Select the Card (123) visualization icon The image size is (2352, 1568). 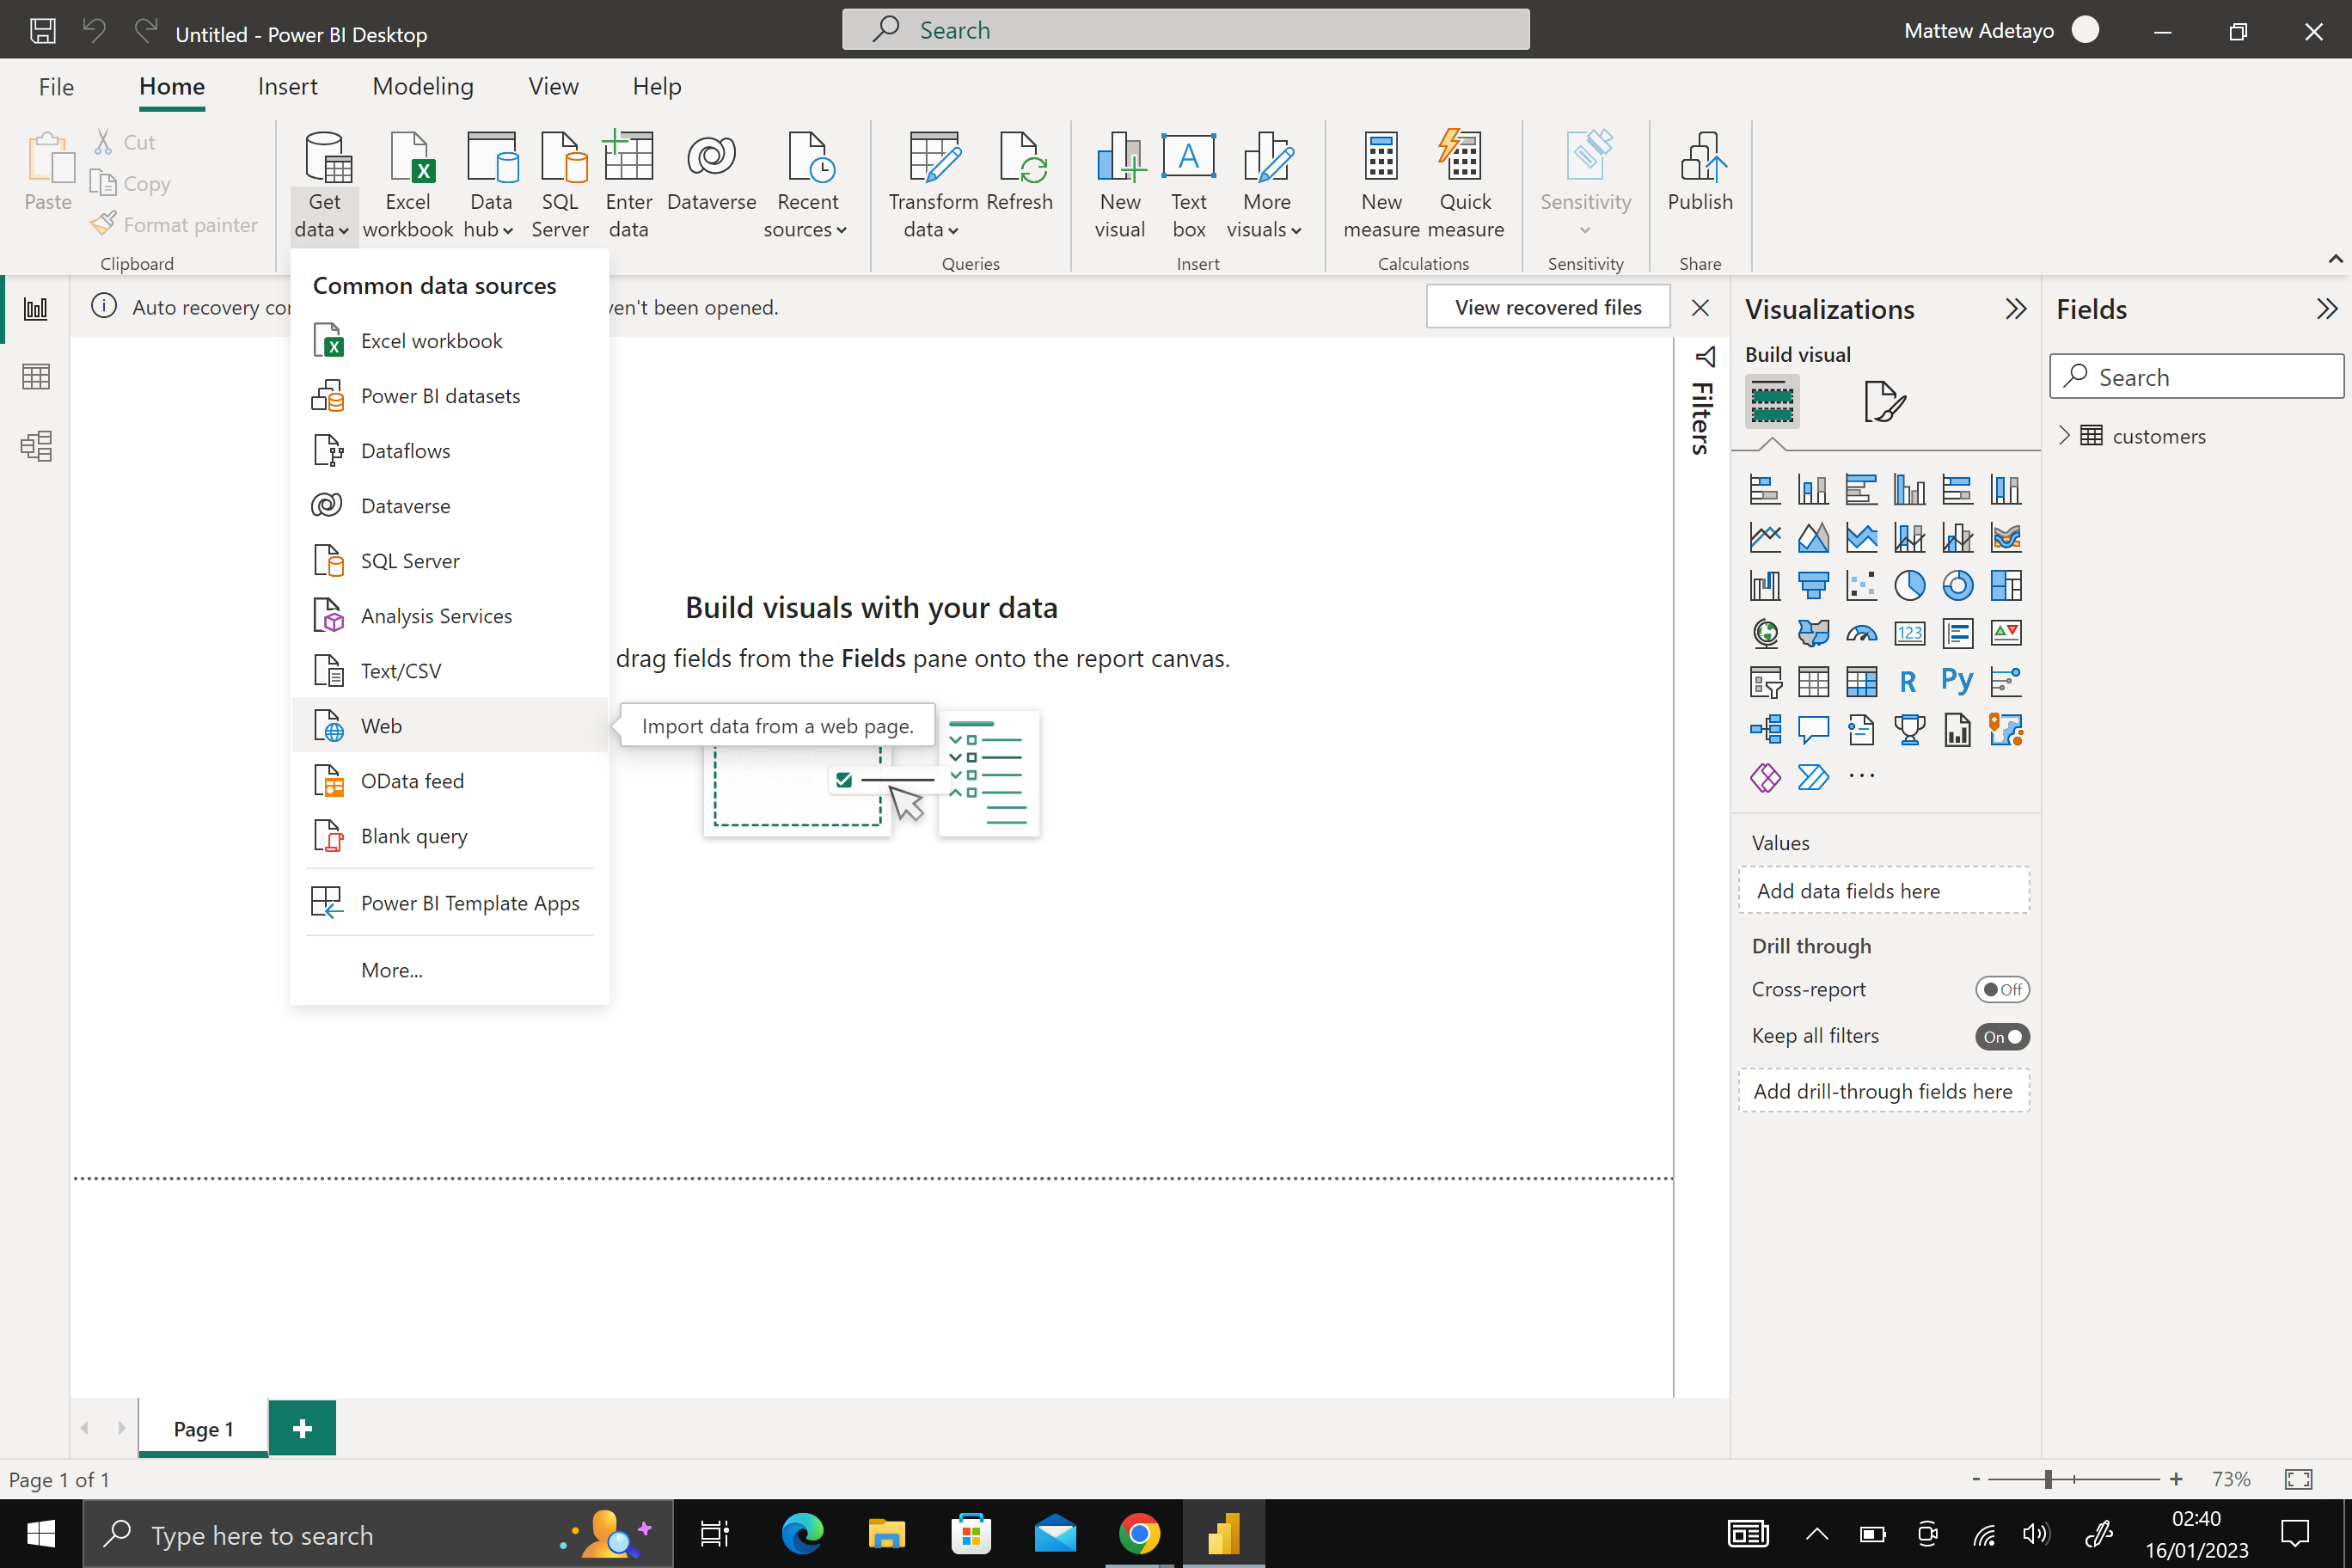(x=1909, y=633)
